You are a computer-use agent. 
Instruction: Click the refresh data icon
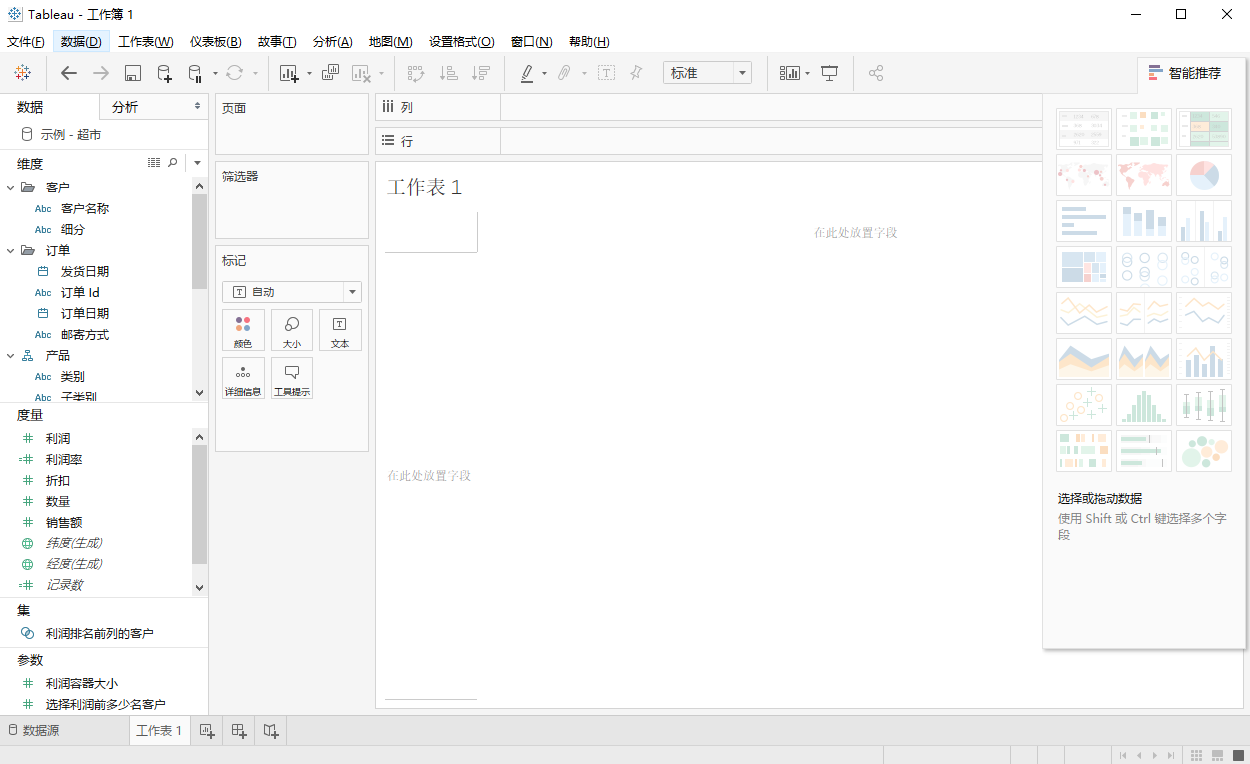coord(234,73)
